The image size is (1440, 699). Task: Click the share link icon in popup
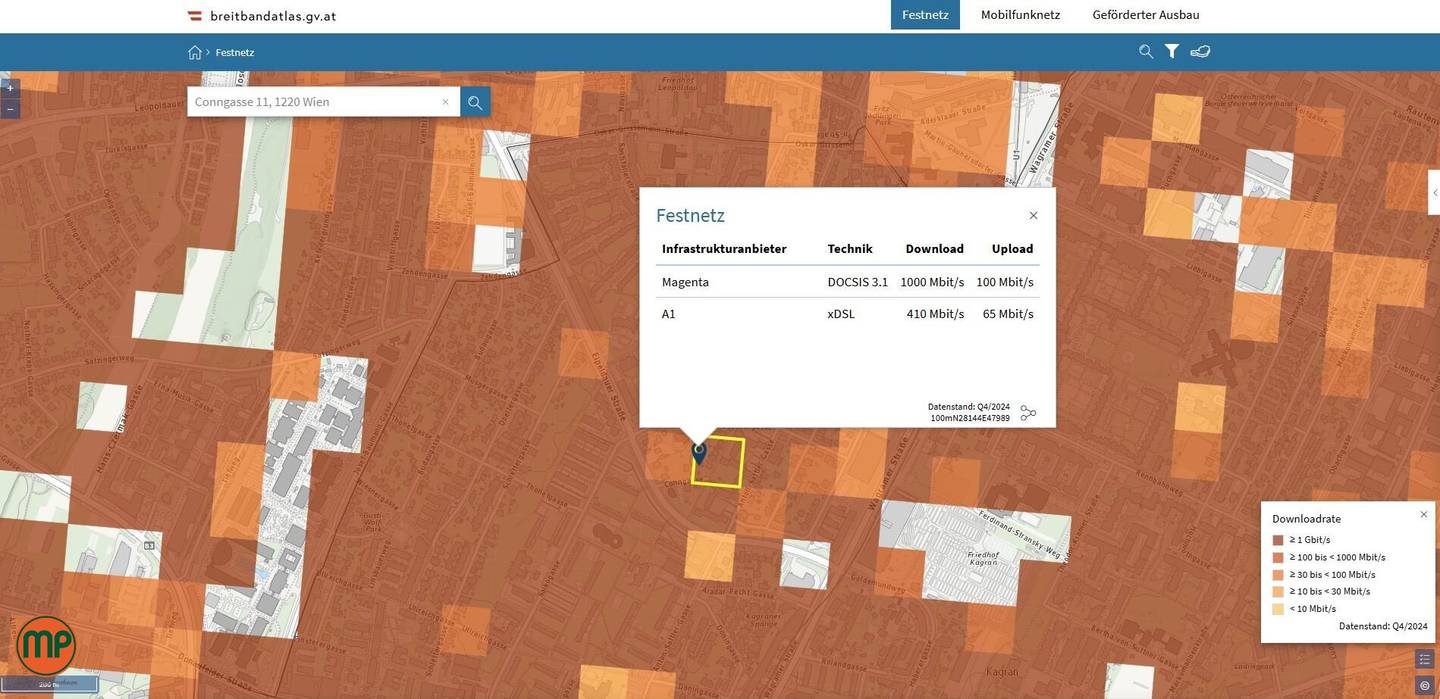[x=1028, y=413]
